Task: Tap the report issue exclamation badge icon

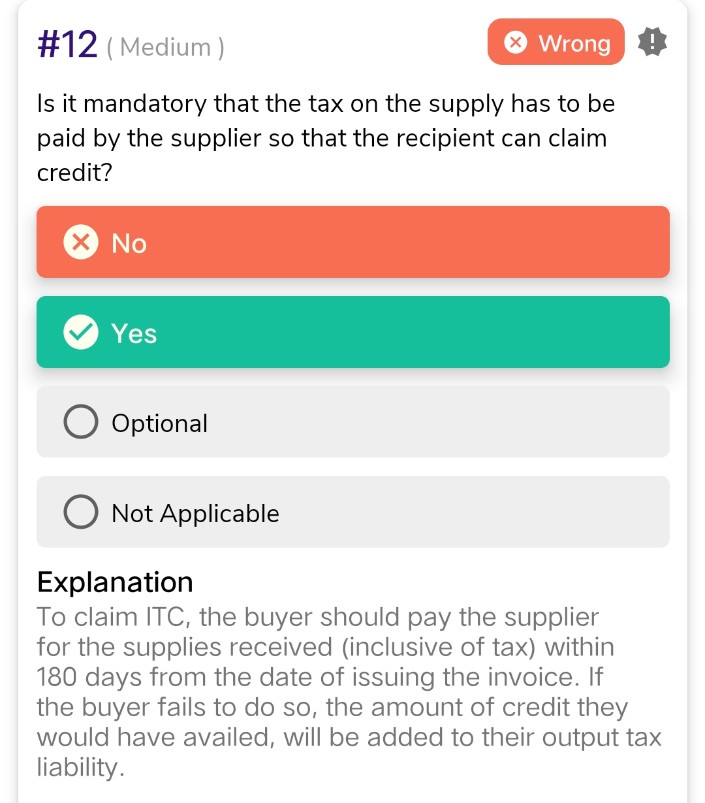Action: pos(652,42)
